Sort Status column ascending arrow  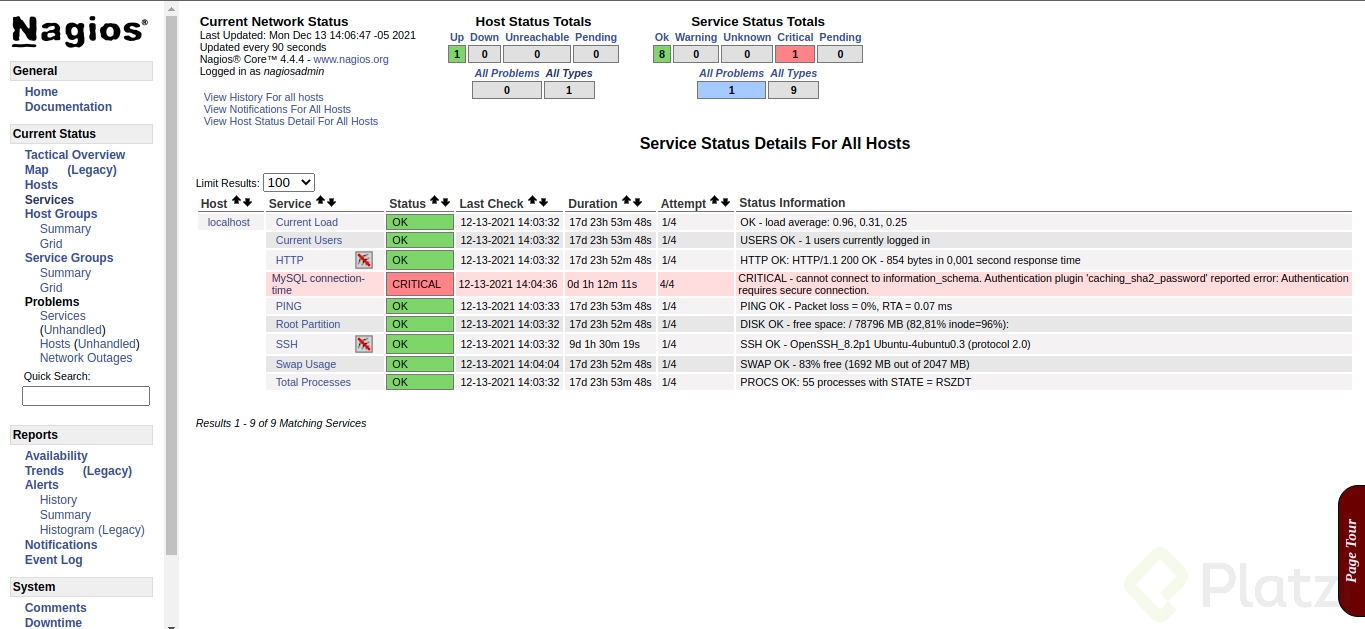point(435,202)
